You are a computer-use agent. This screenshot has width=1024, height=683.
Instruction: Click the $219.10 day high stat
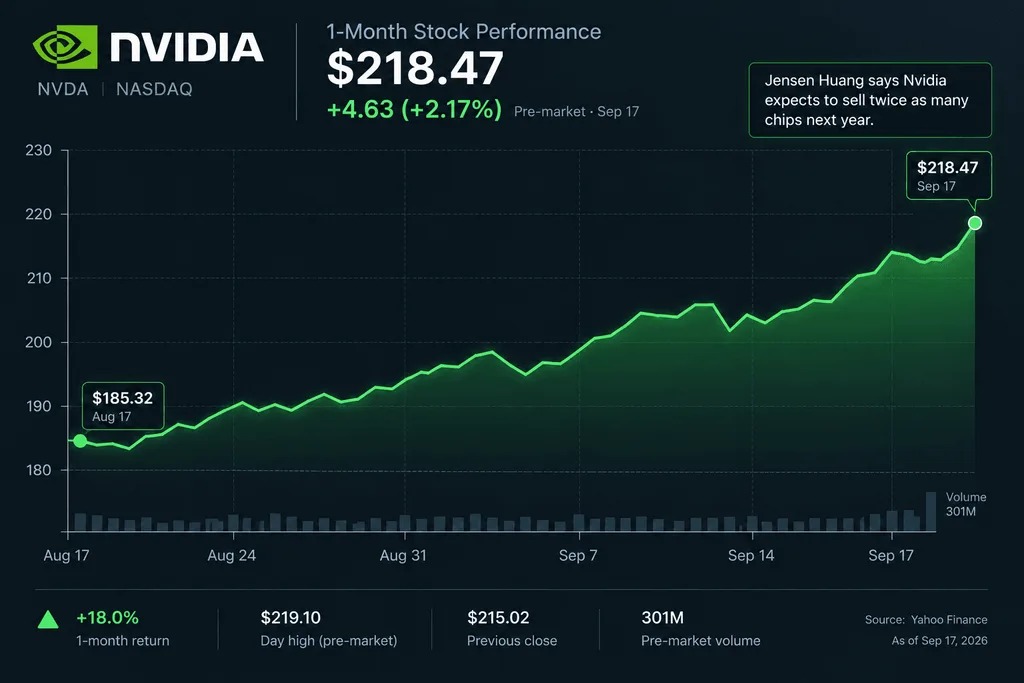pyautogui.click(x=328, y=629)
